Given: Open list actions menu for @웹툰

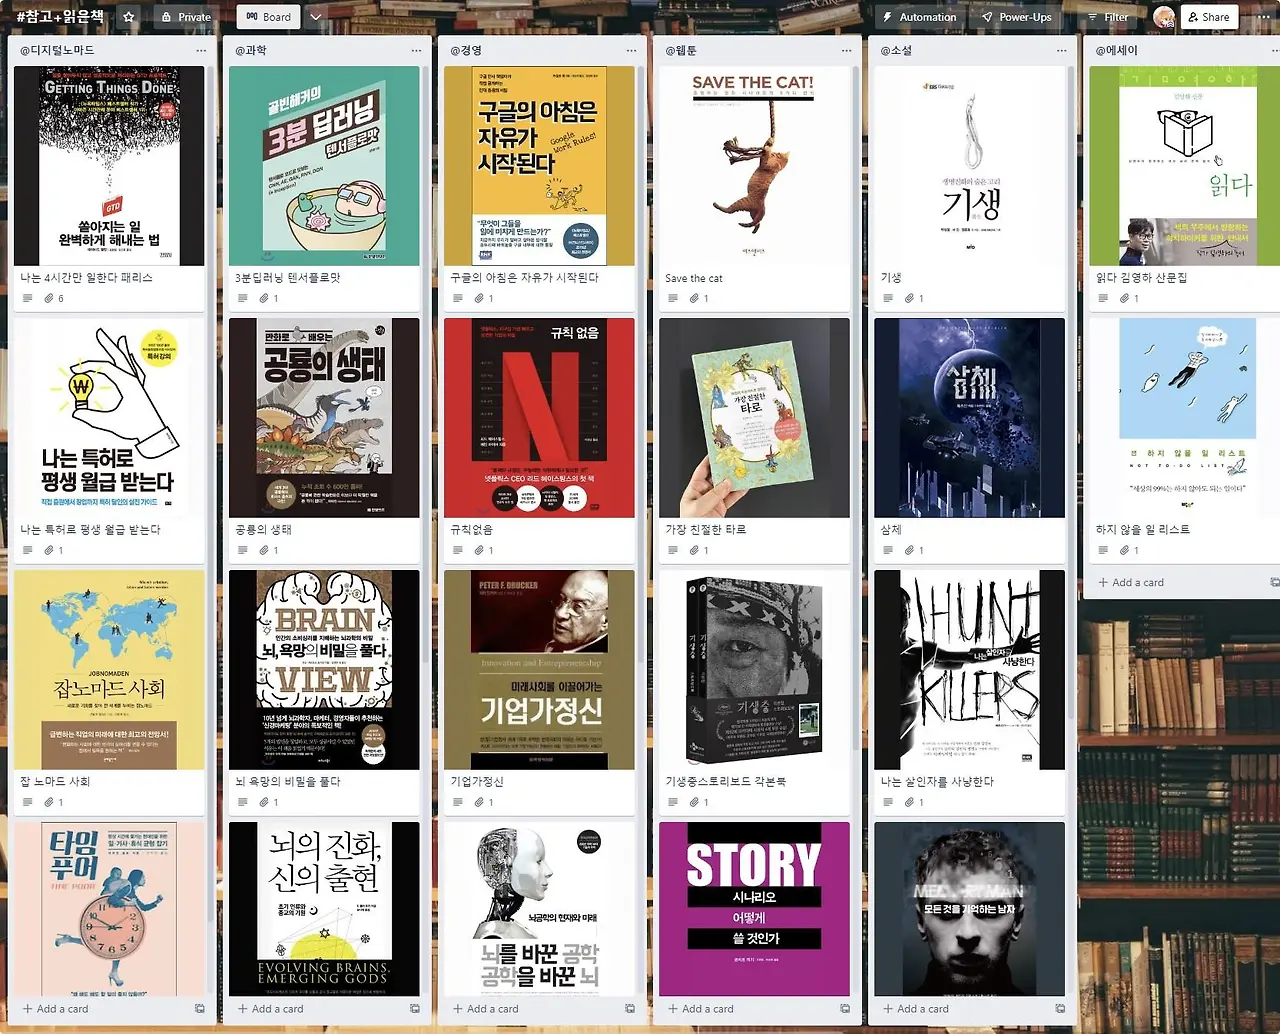Looking at the screenshot, I should point(846,50).
